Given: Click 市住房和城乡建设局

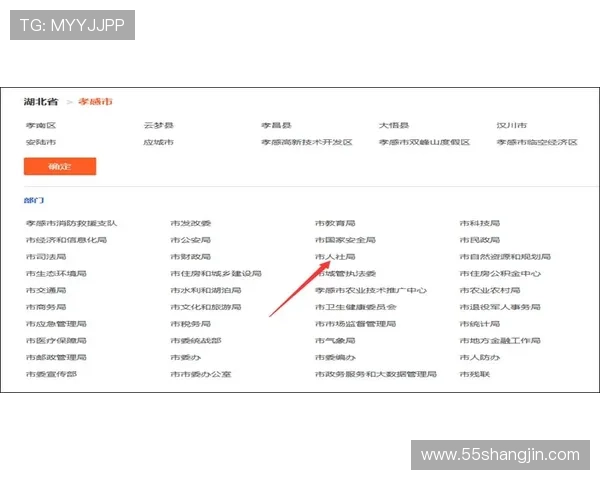Looking at the screenshot, I should coord(216,273).
